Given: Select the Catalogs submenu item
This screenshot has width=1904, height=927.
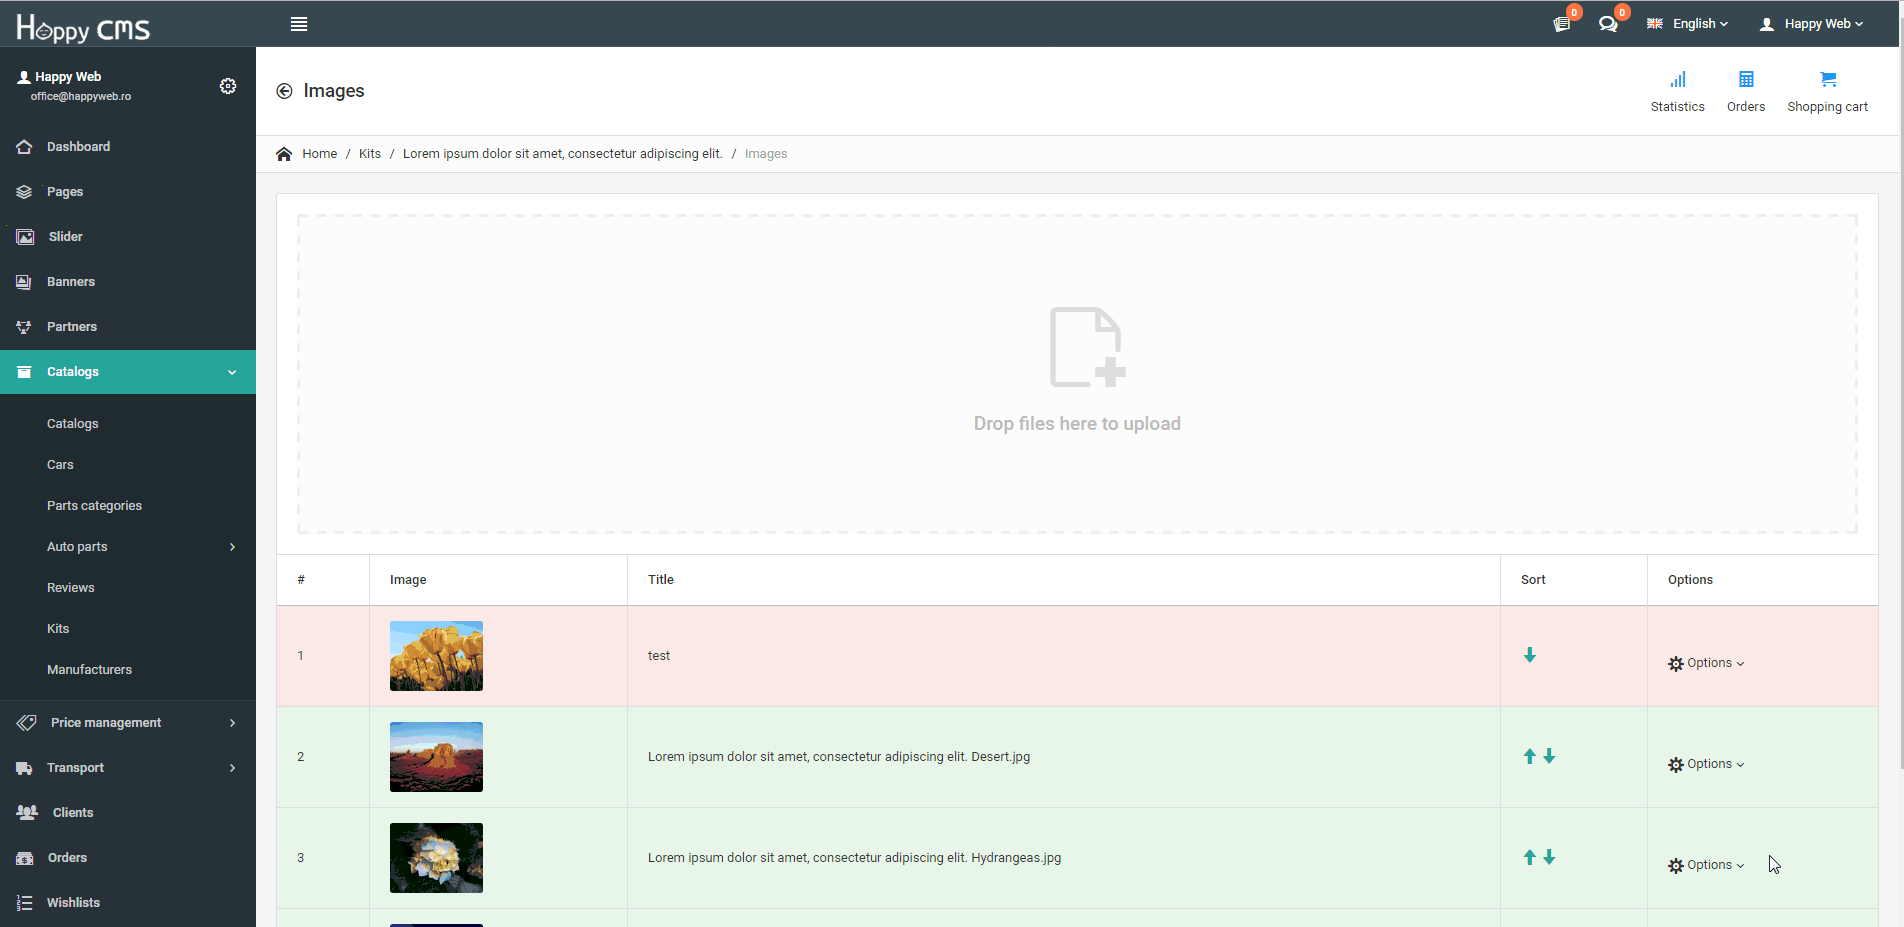Looking at the screenshot, I should (73, 423).
